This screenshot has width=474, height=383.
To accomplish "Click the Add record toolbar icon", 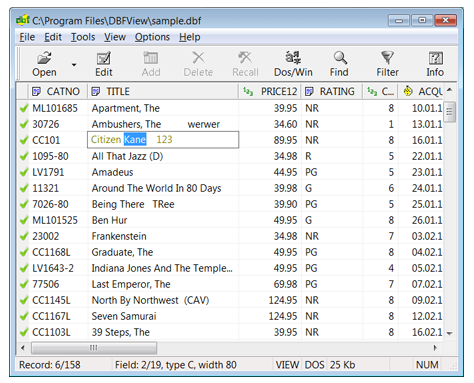I will click(x=151, y=64).
